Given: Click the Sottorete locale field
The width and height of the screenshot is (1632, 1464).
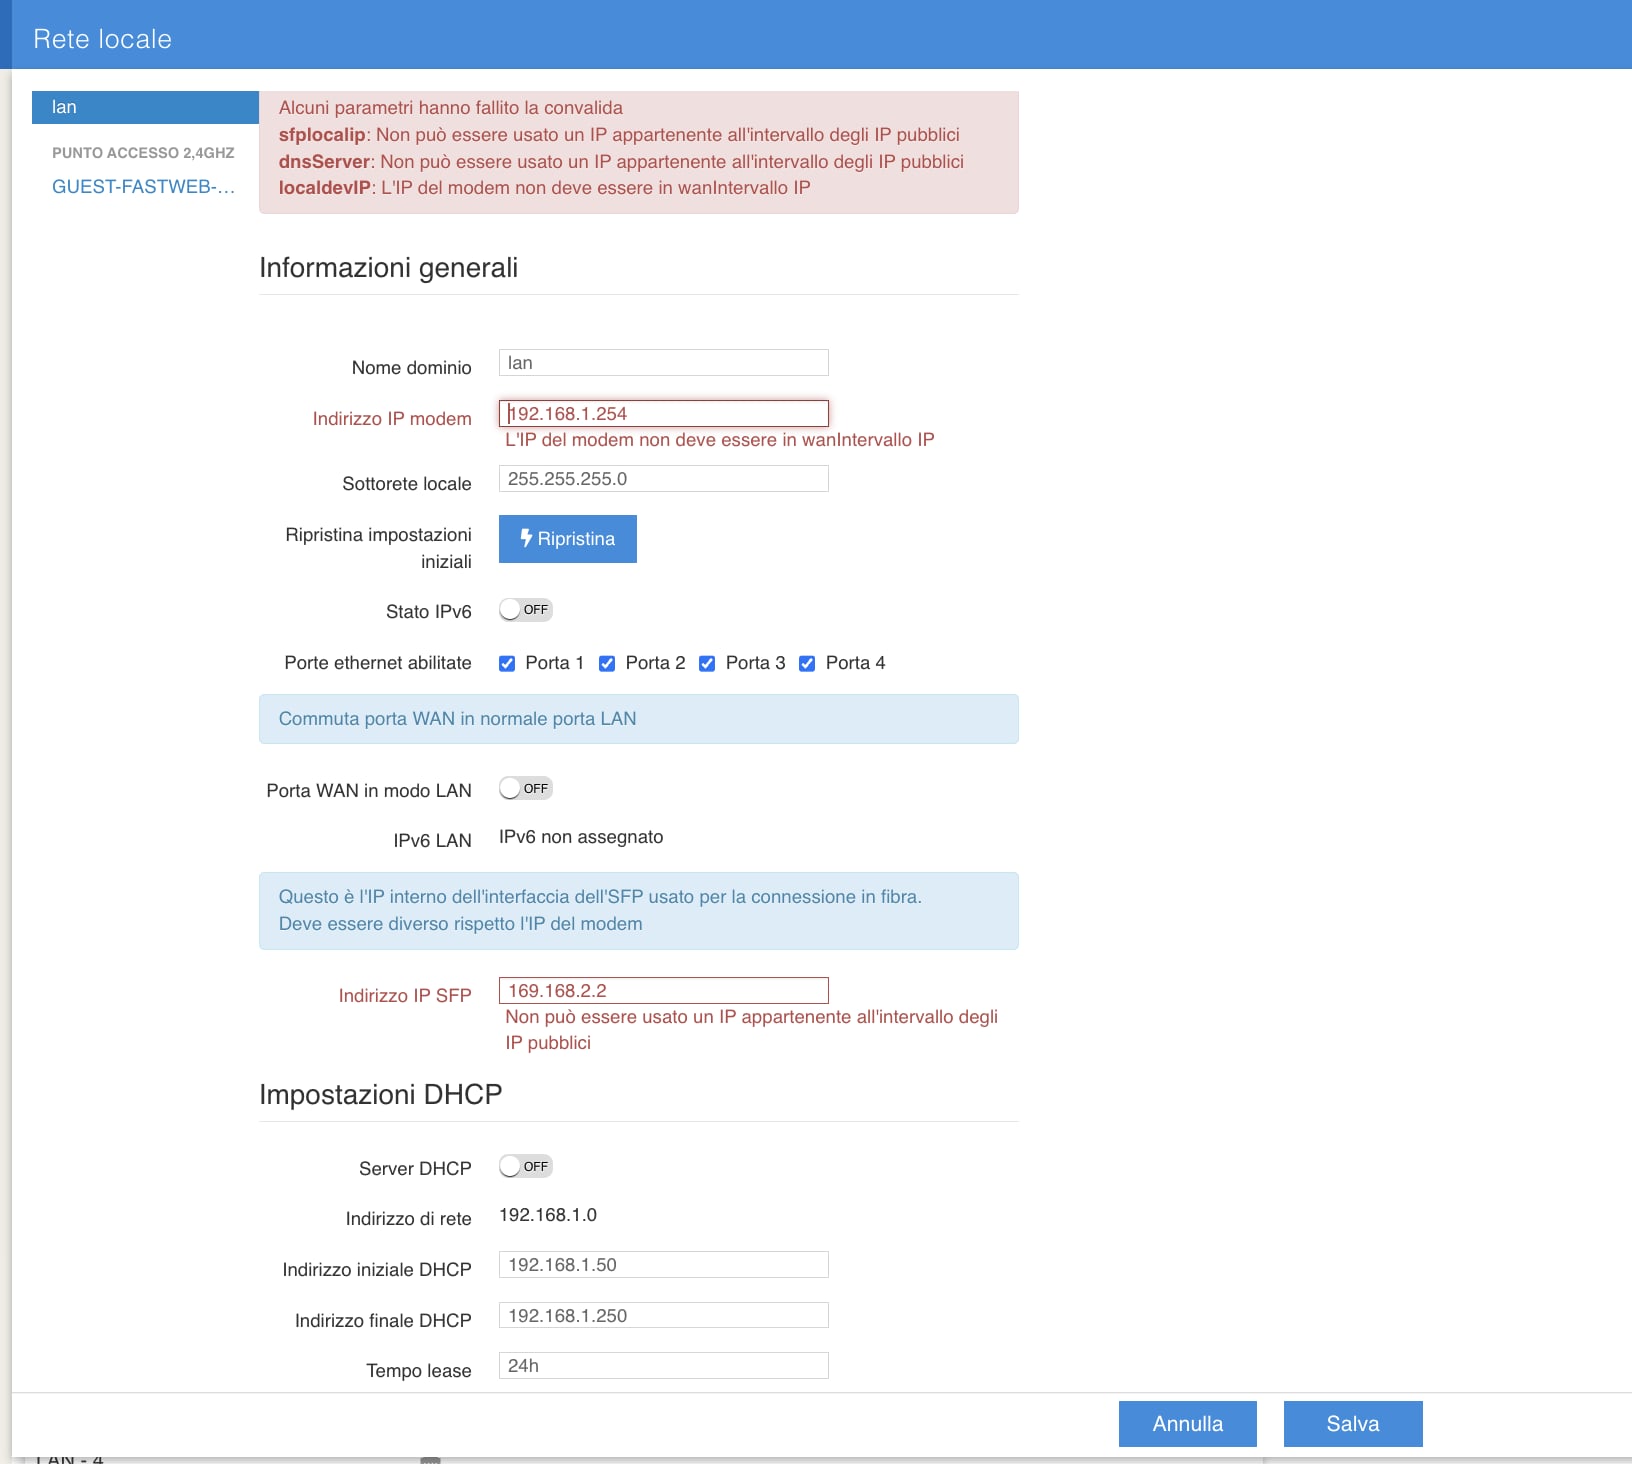Looking at the screenshot, I should pos(664,479).
